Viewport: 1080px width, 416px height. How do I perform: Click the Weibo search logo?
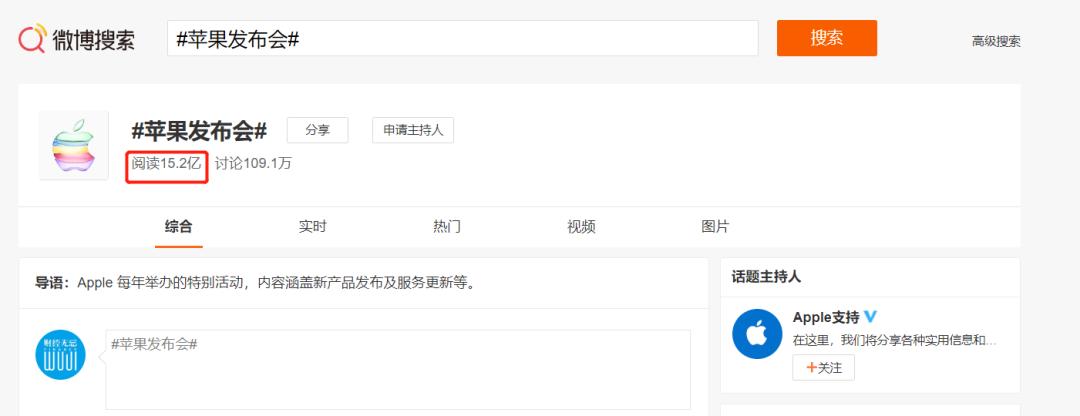pos(76,38)
